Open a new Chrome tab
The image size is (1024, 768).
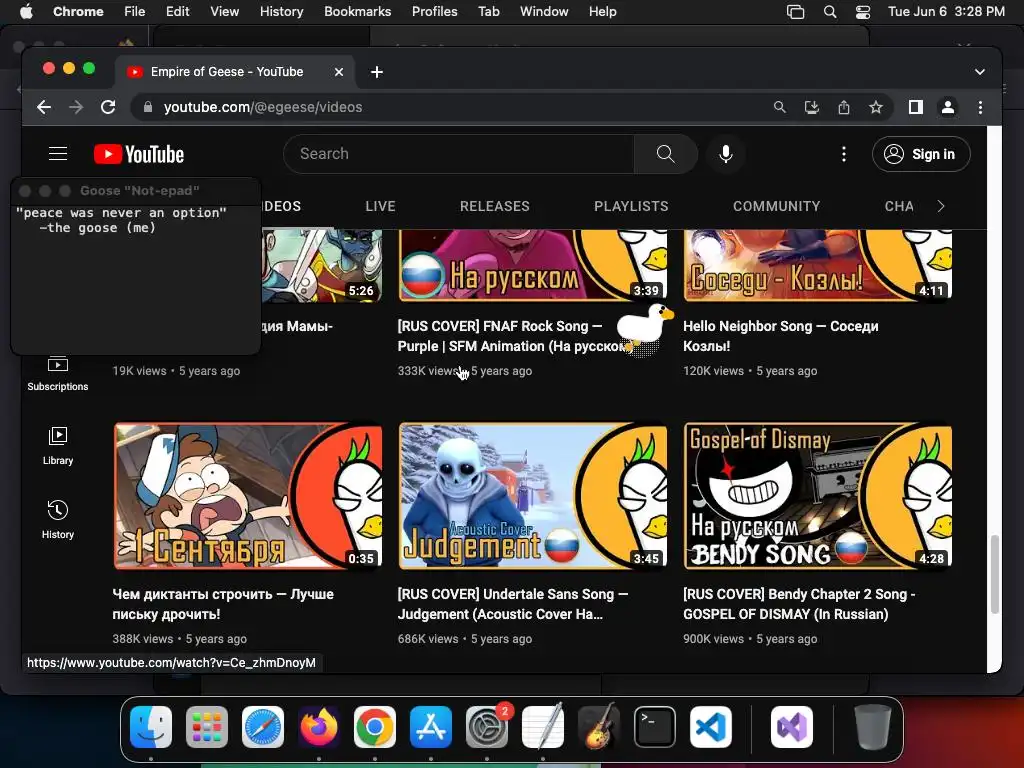[x=377, y=72]
